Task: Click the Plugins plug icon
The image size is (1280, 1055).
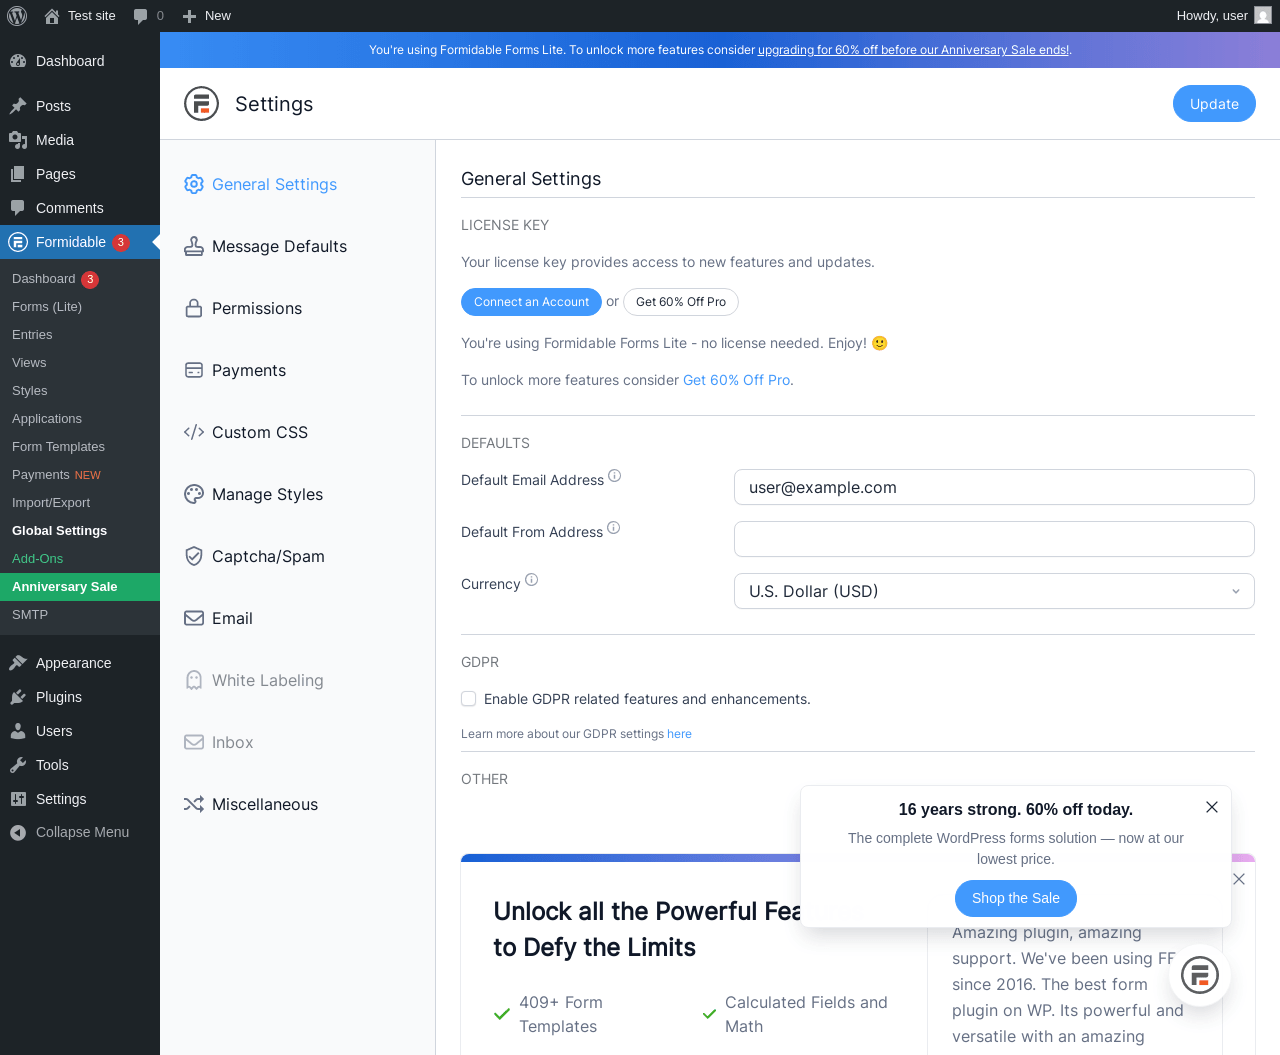Action: (x=18, y=697)
